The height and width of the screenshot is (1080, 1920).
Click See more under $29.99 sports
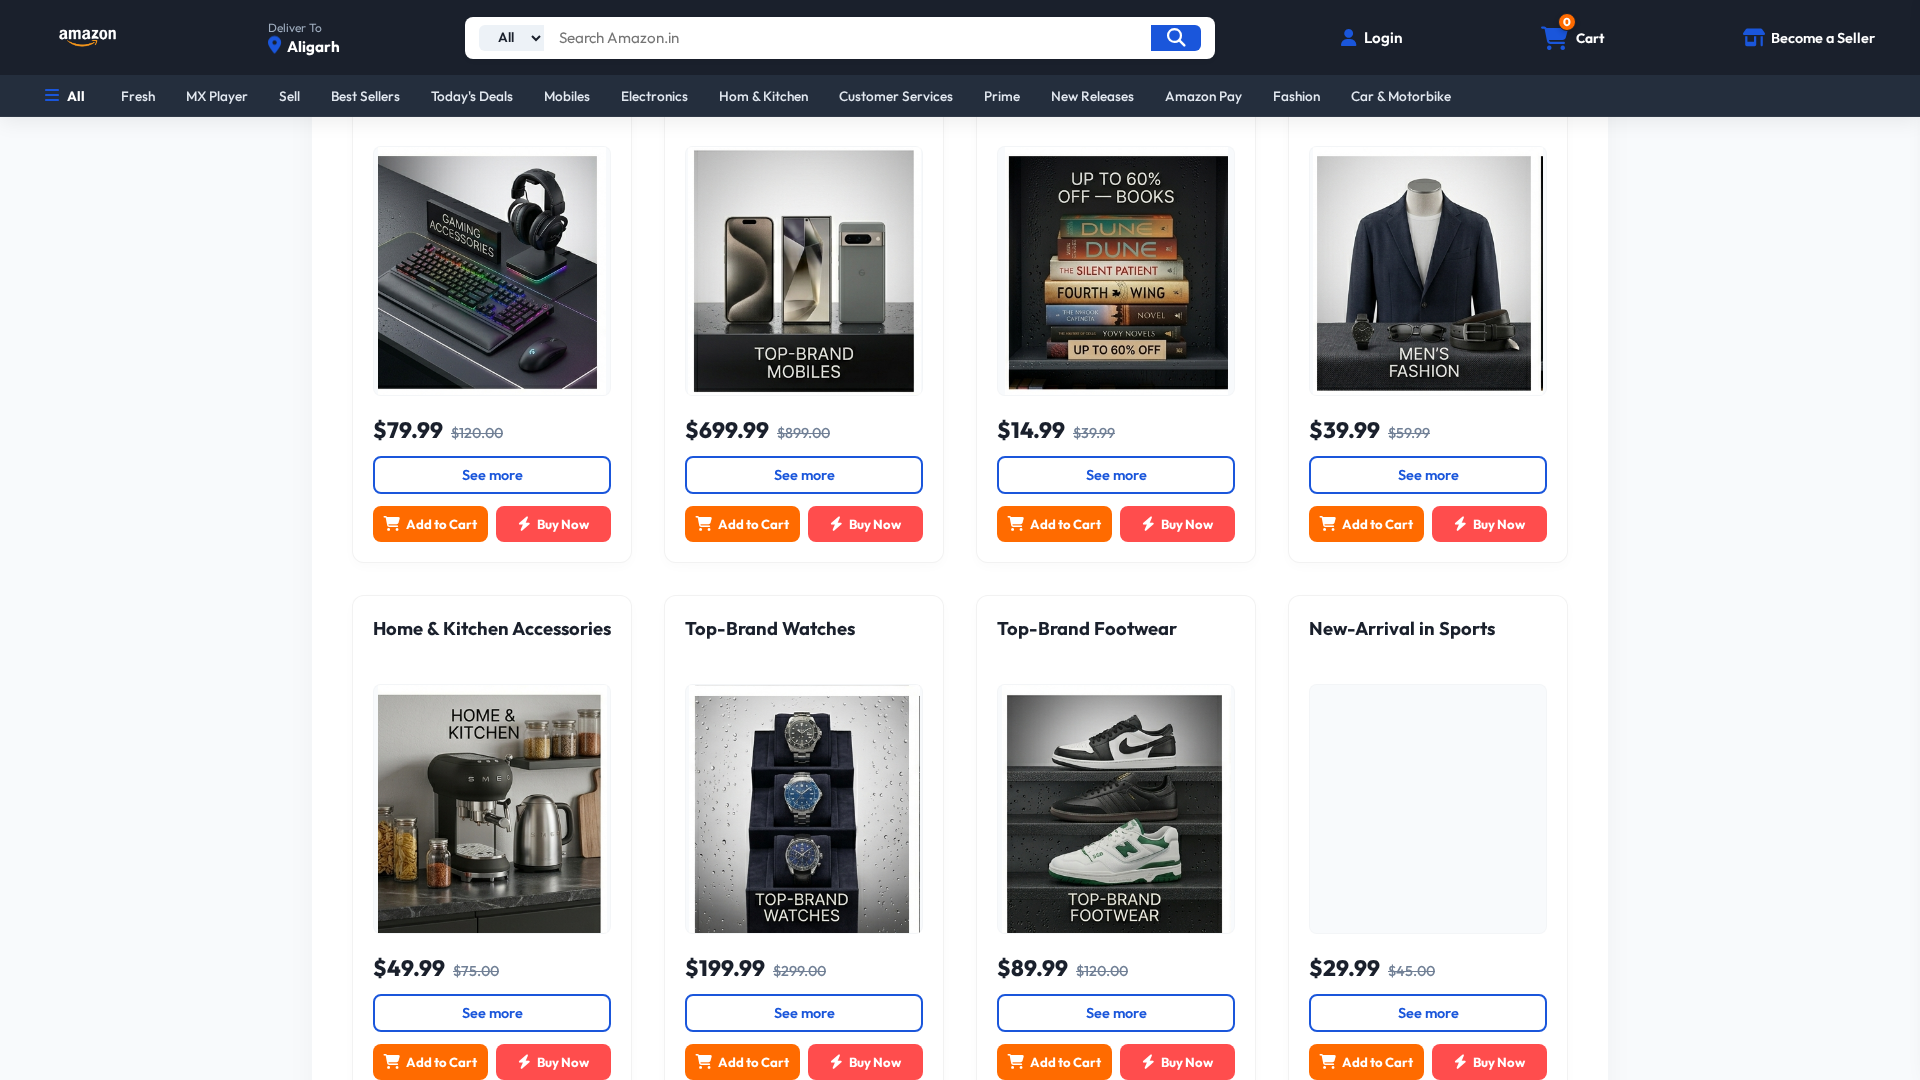(1428, 1013)
